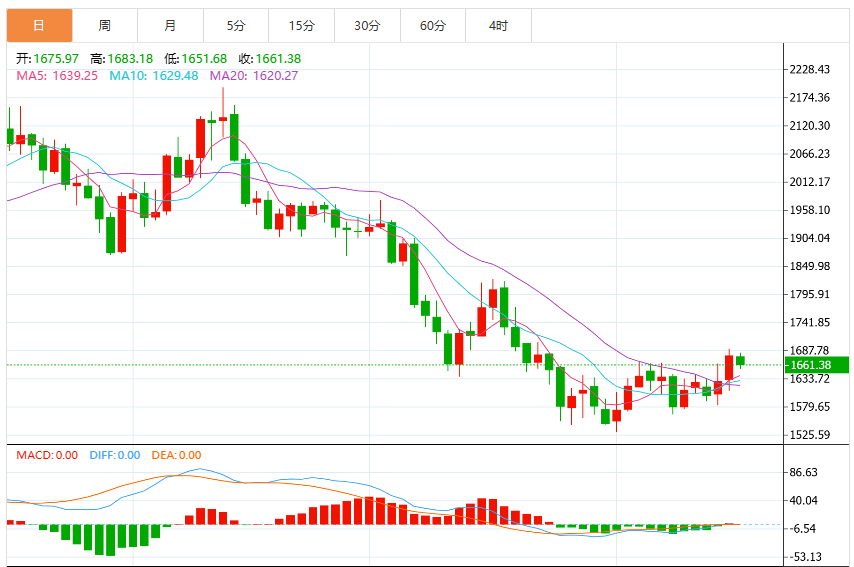Screen dimensions: 854x567
Task: Click the MA20: 1620.27 indicator label
Action: 254,76
